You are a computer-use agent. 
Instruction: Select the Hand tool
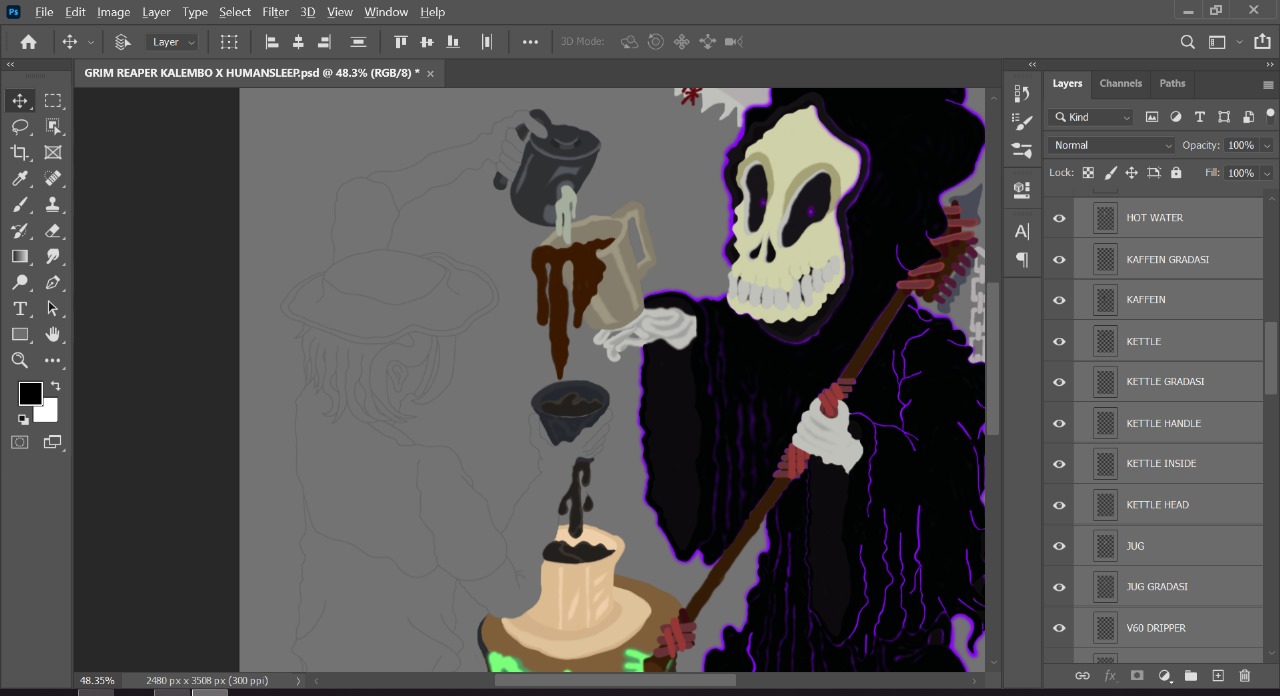53,334
